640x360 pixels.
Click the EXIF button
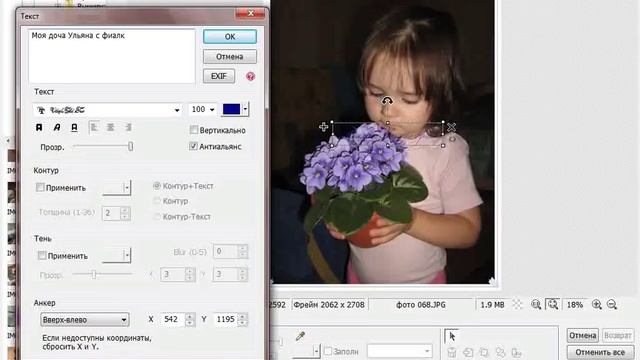219,76
